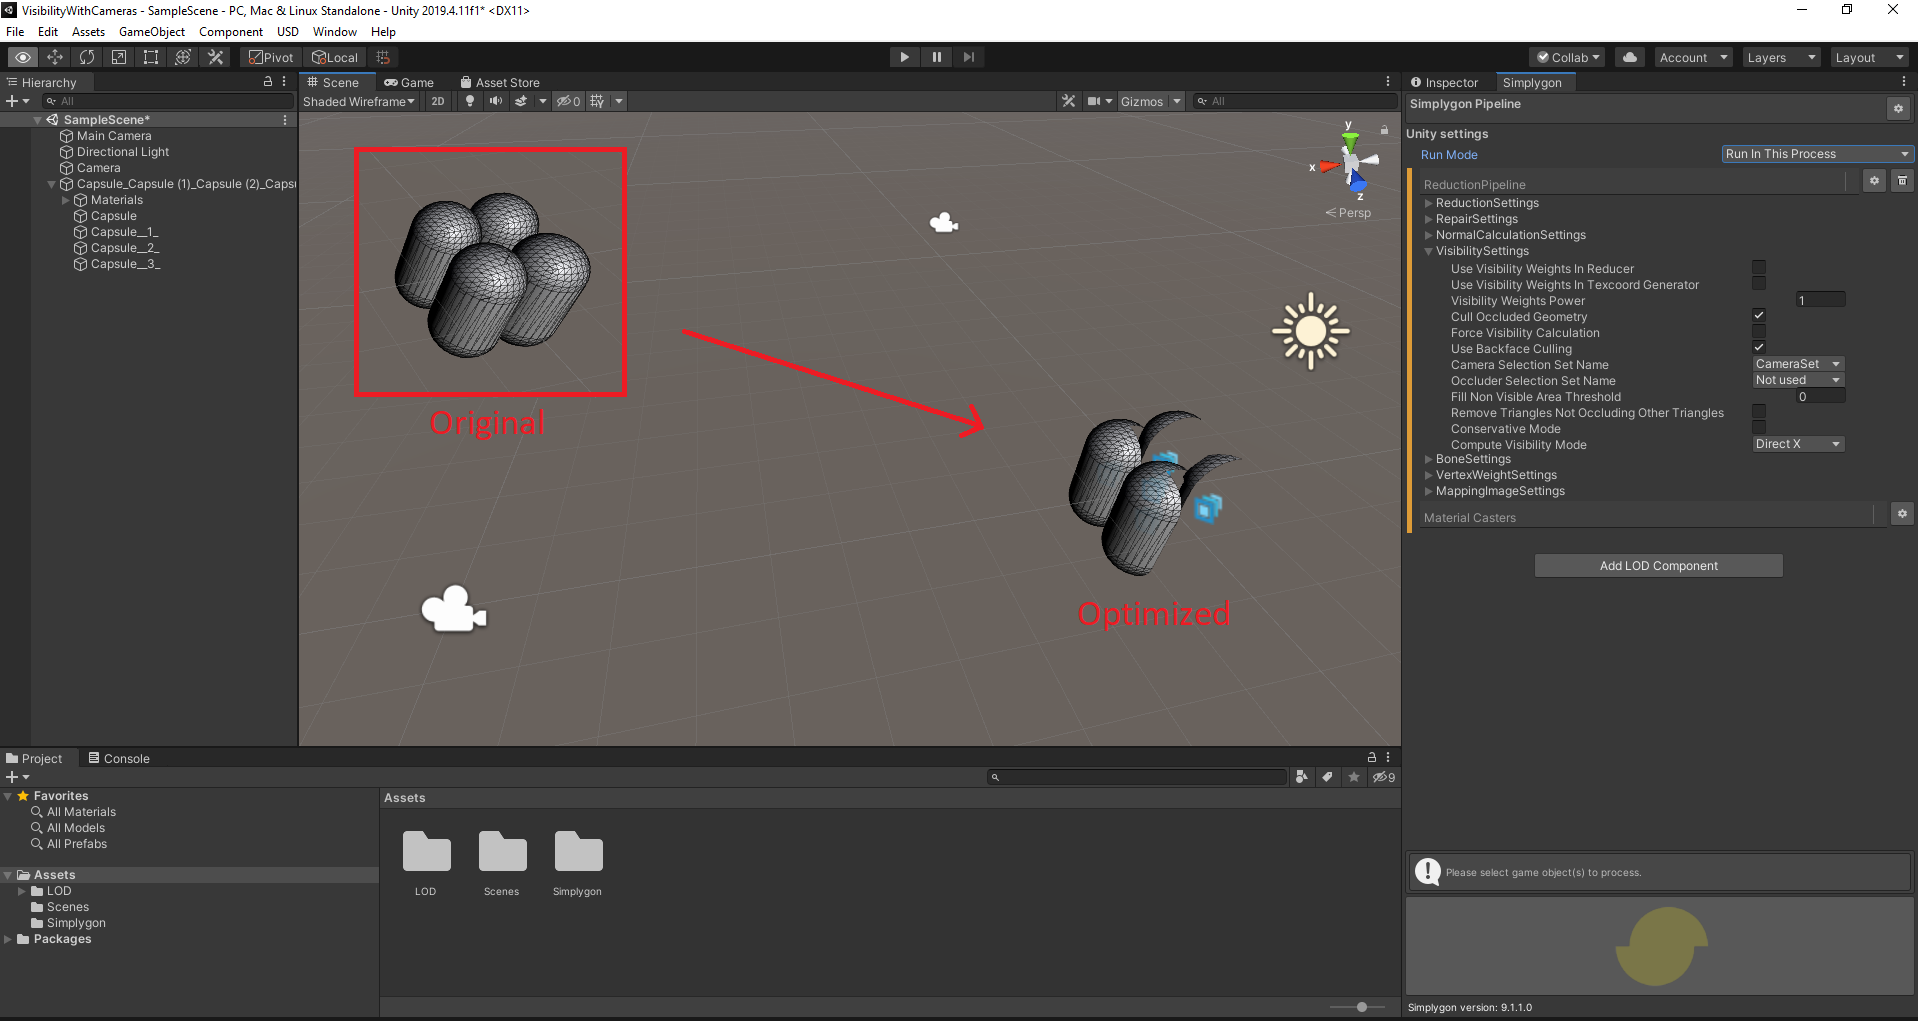Viewport: 1919px width, 1021px height.
Task: Open the Run Mode dropdown
Action: point(1816,154)
